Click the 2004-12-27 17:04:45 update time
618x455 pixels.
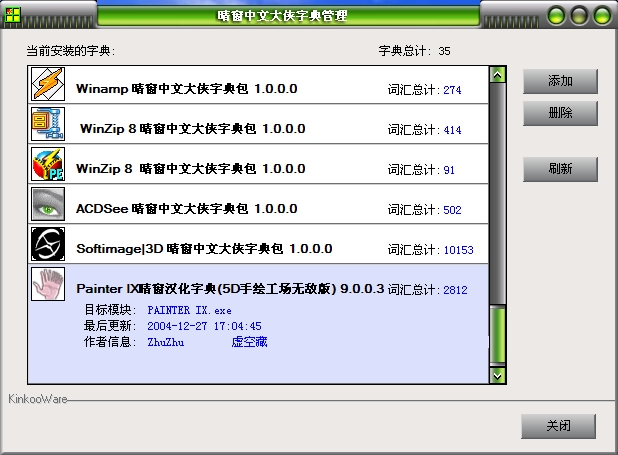pyautogui.click(x=204, y=326)
